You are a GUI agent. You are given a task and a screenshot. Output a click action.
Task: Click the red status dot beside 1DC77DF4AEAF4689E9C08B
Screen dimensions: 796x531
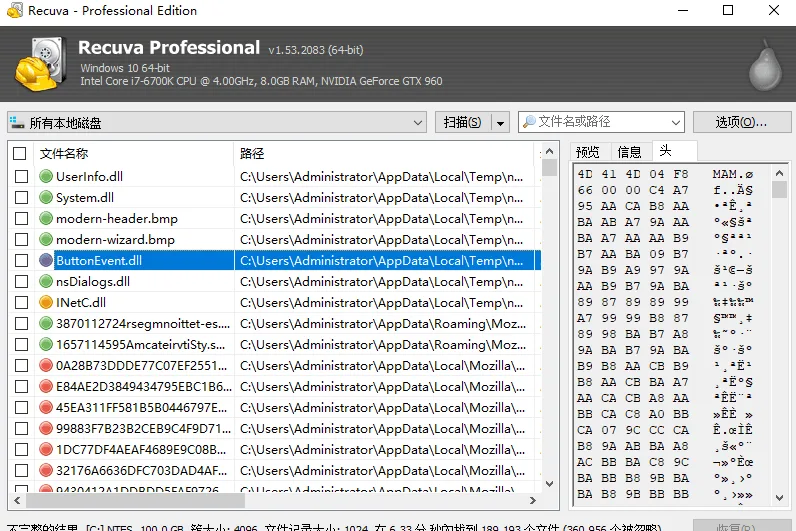pyautogui.click(x=46, y=449)
